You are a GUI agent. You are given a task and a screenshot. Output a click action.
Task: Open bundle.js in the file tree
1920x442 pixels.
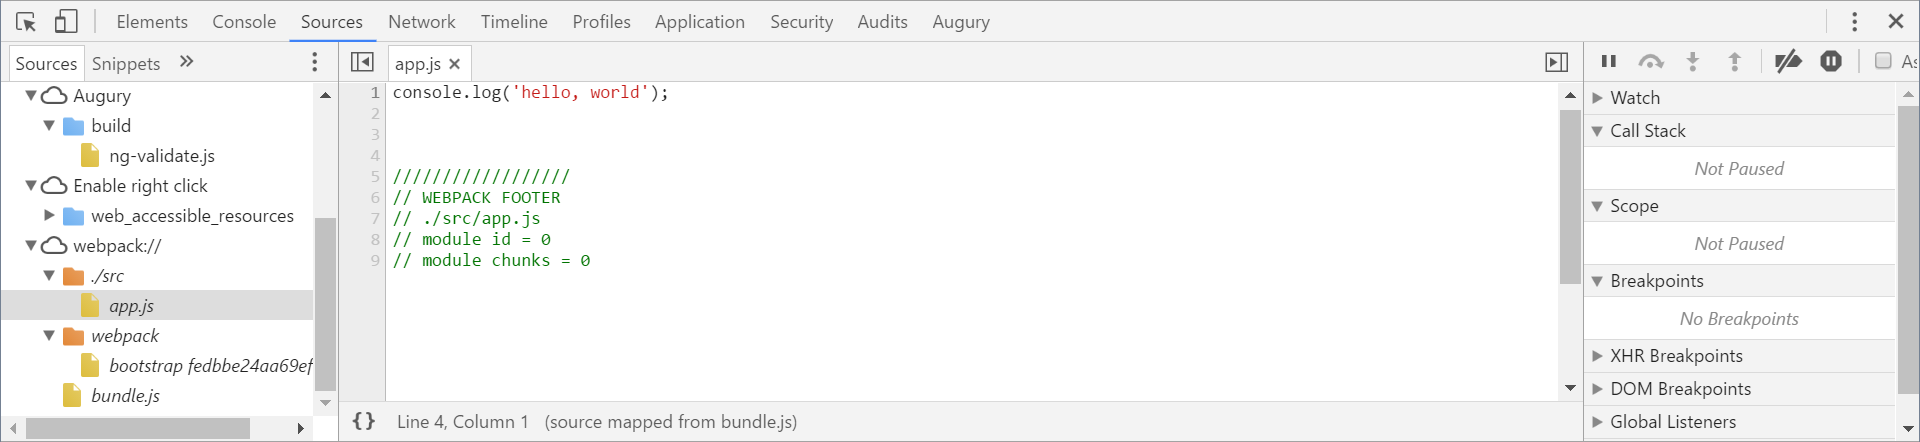click(x=125, y=395)
